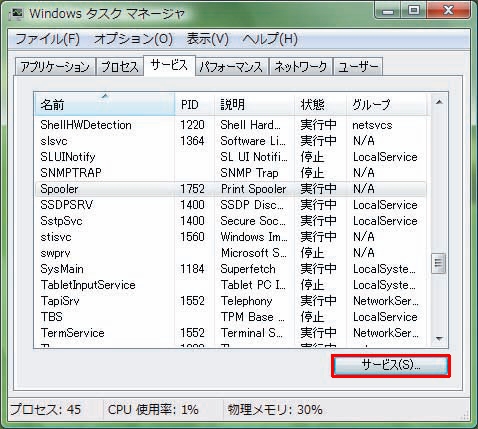Click the Print Spooler description
Image resolution: width=478 pixels, height=429 pixels.
click(253, 189)
